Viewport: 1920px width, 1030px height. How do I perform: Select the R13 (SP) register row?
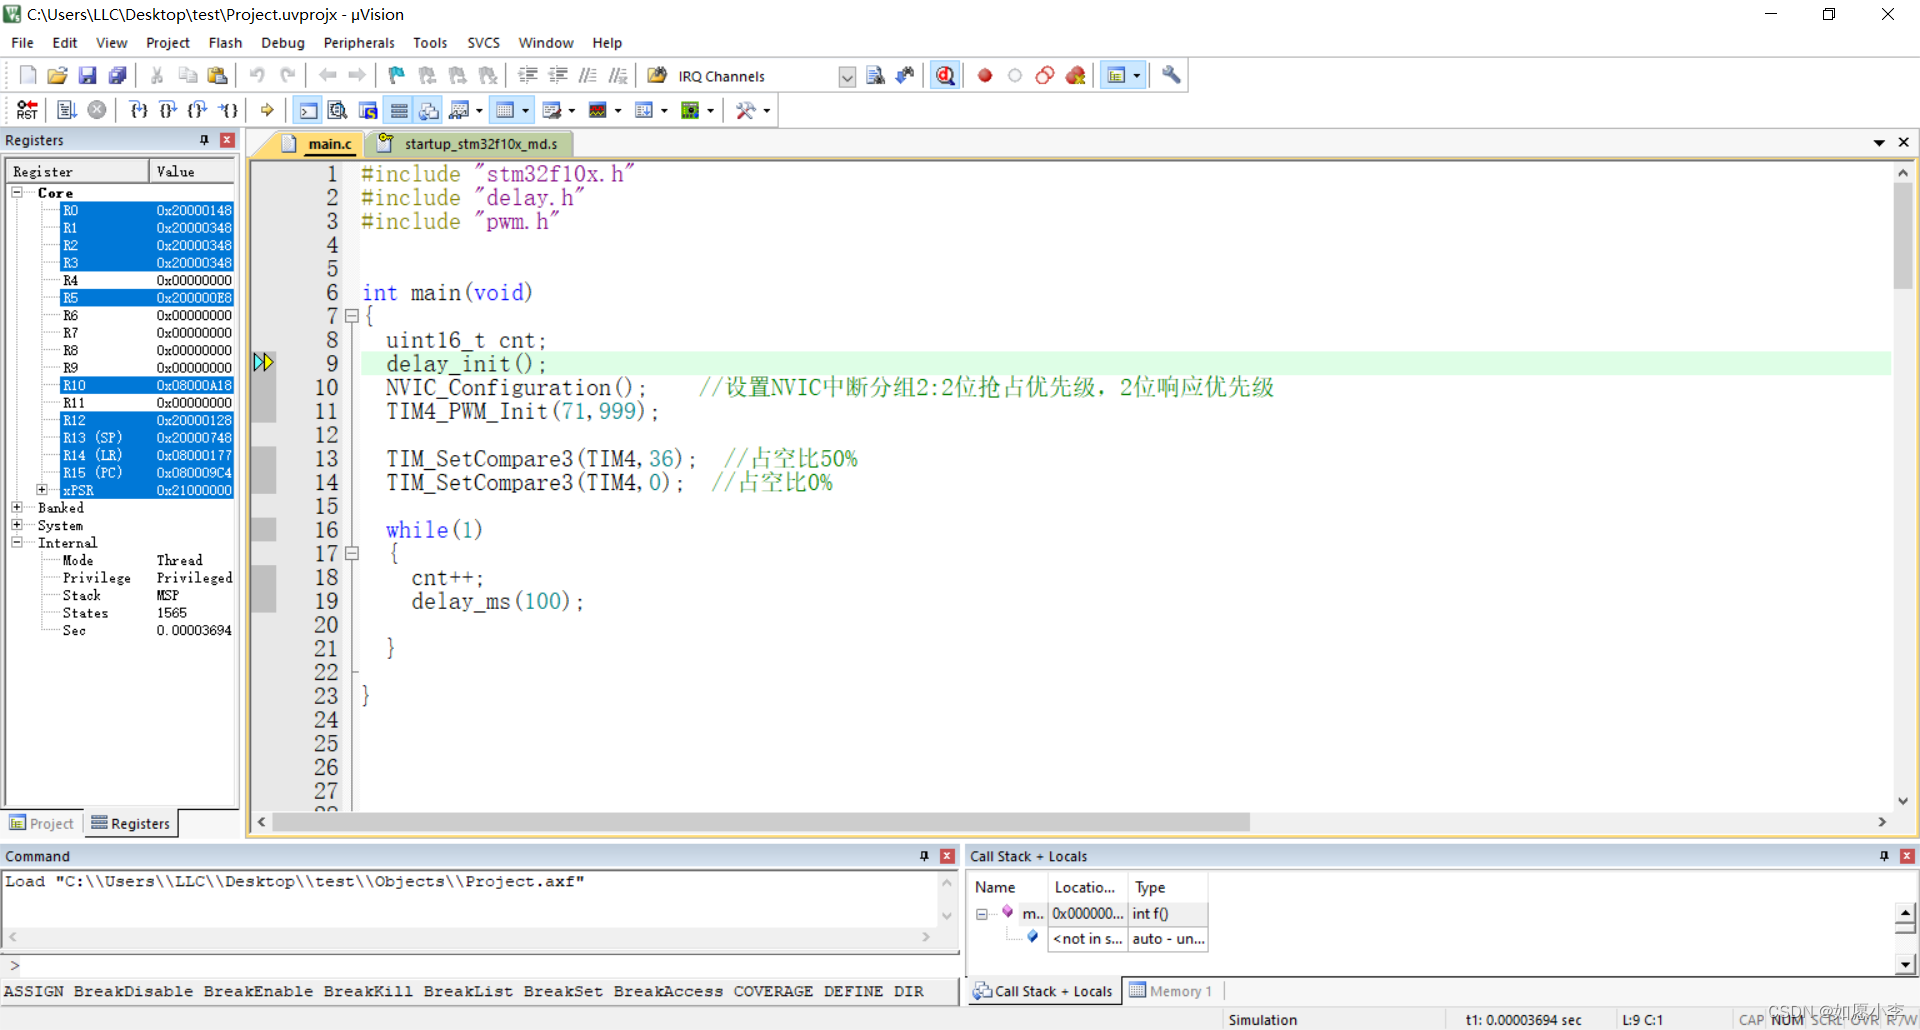pos(146,438)
